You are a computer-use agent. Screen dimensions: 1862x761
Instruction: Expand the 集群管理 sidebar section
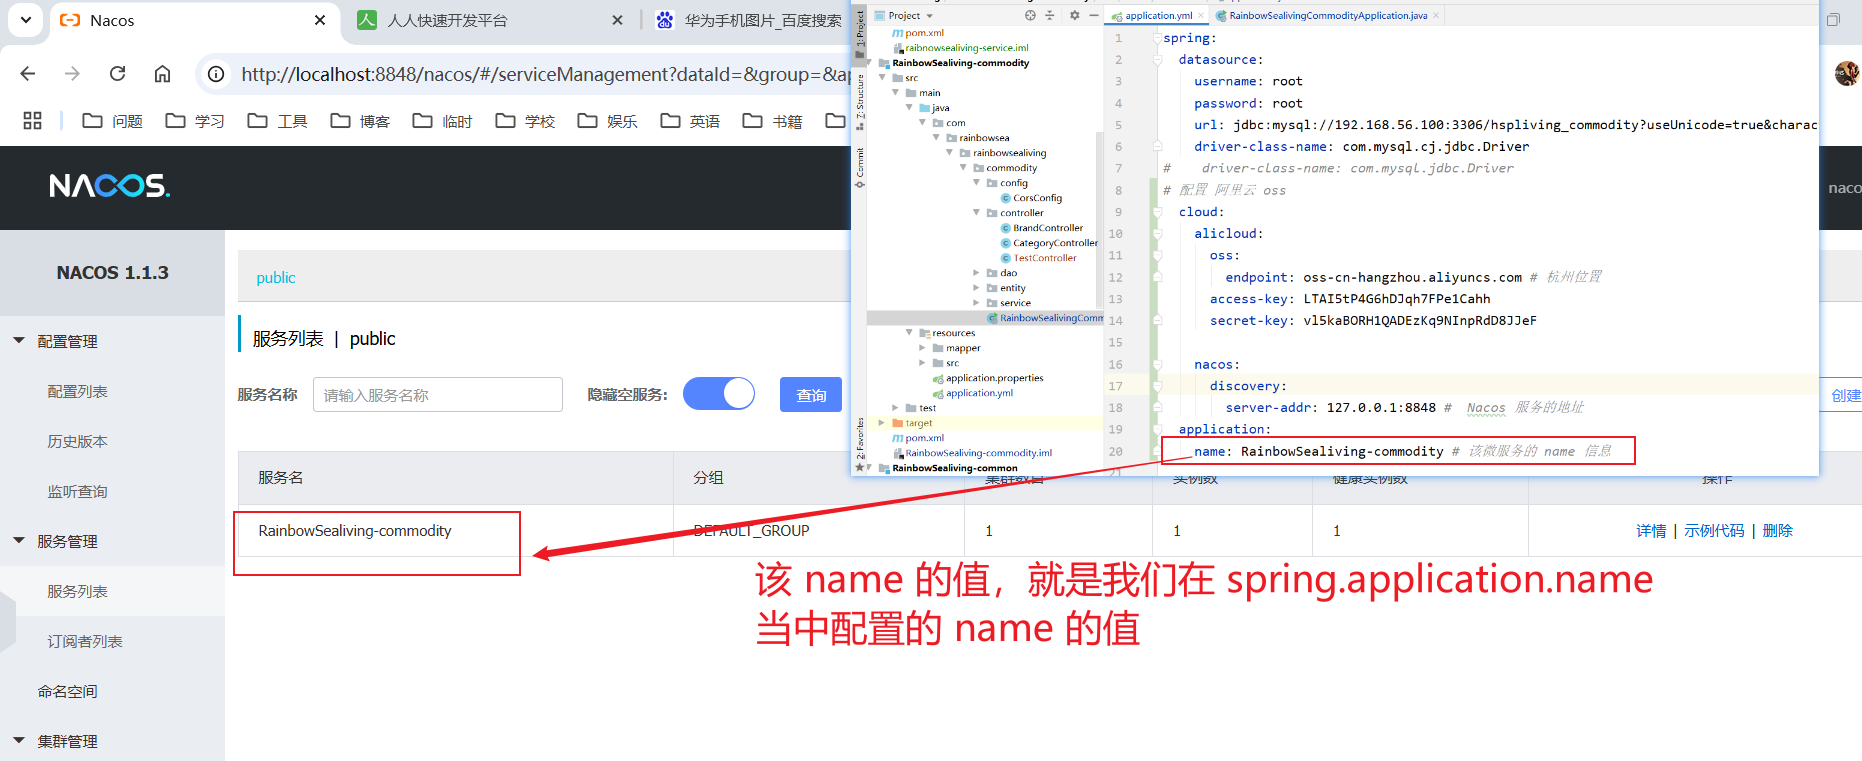(x=19, y=741)
